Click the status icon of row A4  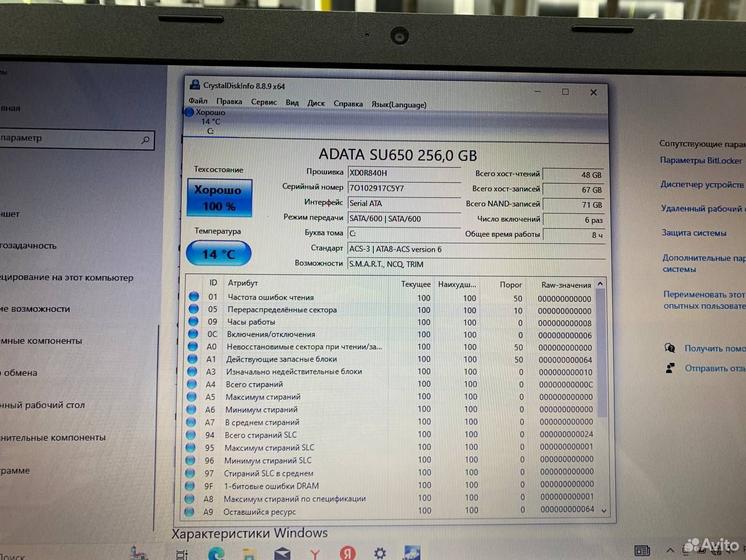tap(192, 383)
